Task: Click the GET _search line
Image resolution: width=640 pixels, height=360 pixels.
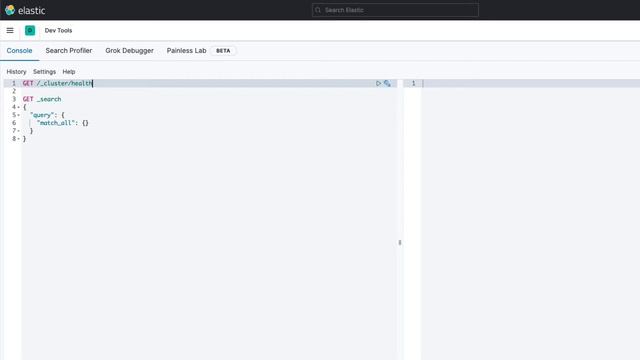Action: tap(42, 99)
